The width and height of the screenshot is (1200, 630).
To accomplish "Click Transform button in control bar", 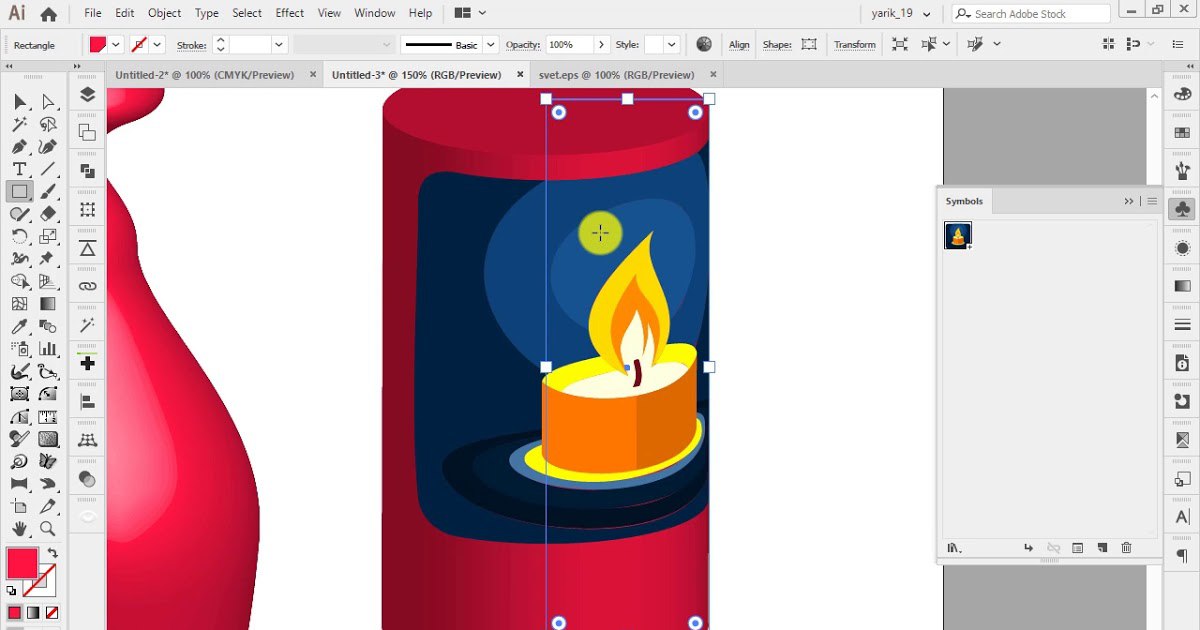I will point(855,45).
